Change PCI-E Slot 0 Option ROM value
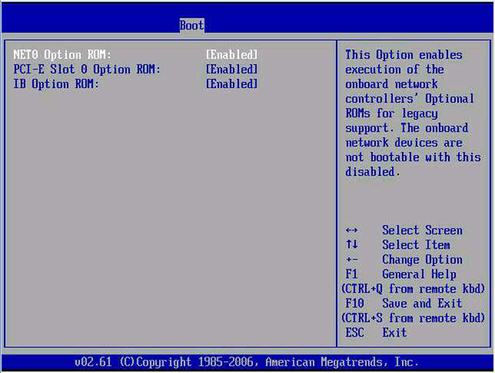The width and height of the screenshot is (495, 373). click(x=232, y=69)
